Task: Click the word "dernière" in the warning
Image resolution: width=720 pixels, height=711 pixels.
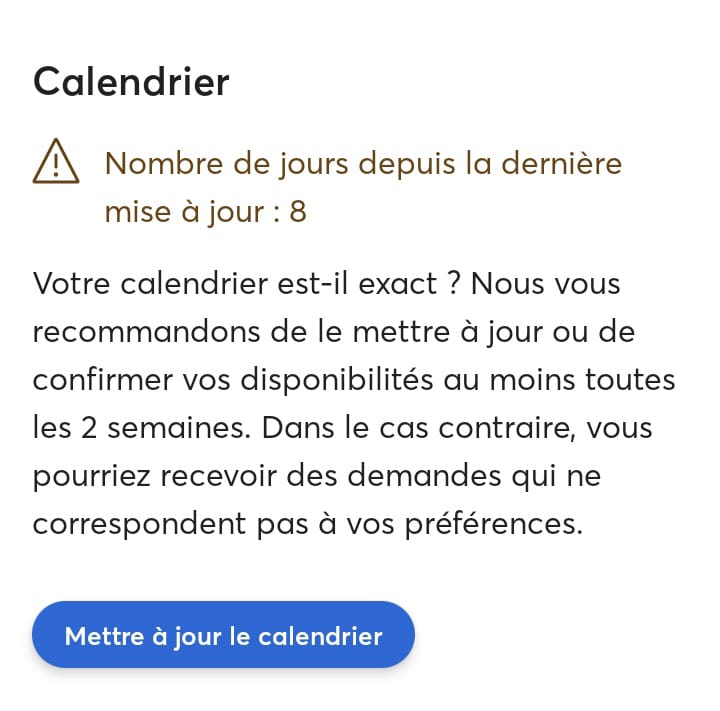Action: 562,164
